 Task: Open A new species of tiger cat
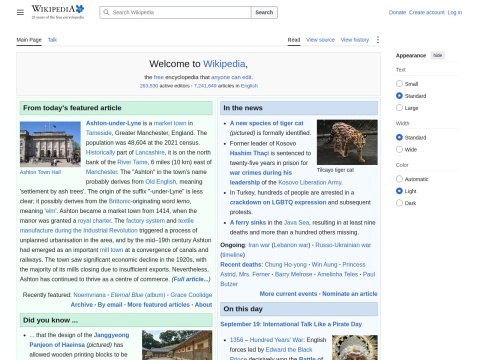(267, 123)
